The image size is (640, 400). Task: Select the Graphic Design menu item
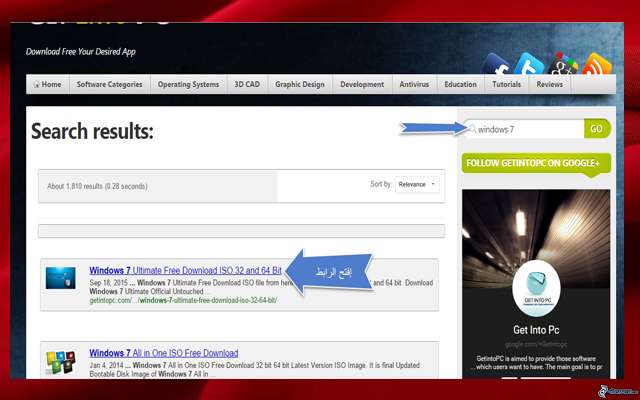(300, 84)
